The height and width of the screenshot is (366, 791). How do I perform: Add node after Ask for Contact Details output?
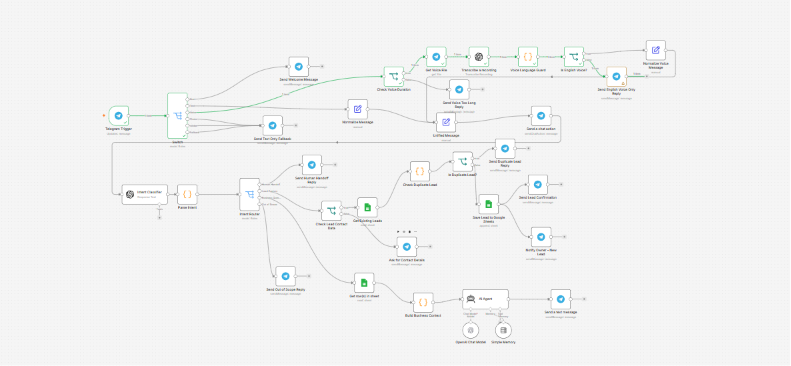point(430,247)
